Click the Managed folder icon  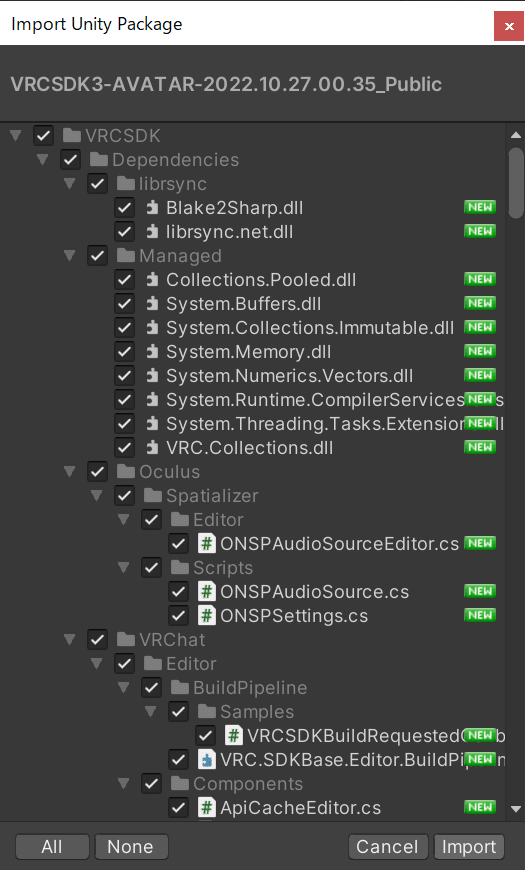125,256
